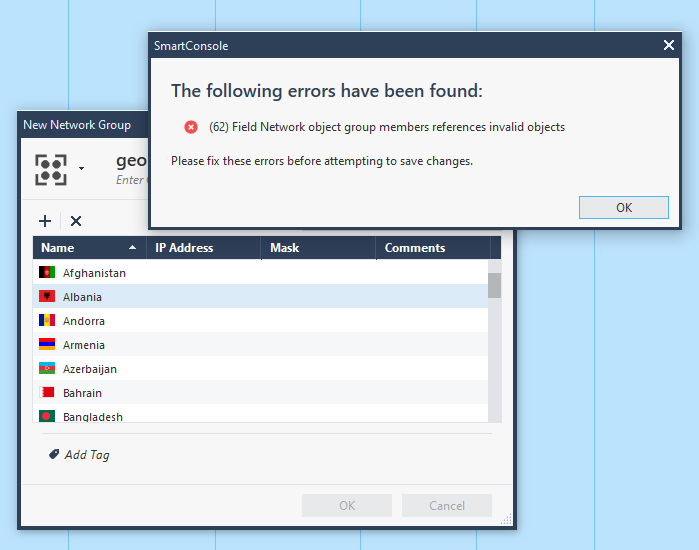Click OK in New Network Group window
Screen dimensions: 699x550
(347, 505)
